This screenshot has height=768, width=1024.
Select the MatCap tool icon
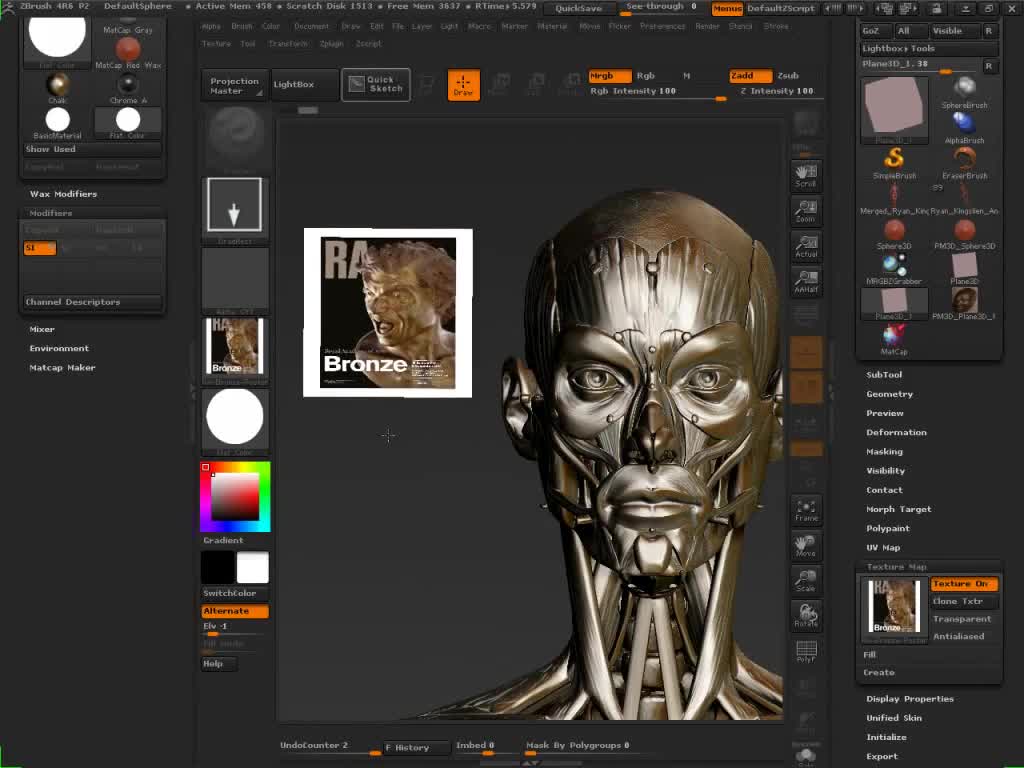pyautogui.click(x=894, y=340)
